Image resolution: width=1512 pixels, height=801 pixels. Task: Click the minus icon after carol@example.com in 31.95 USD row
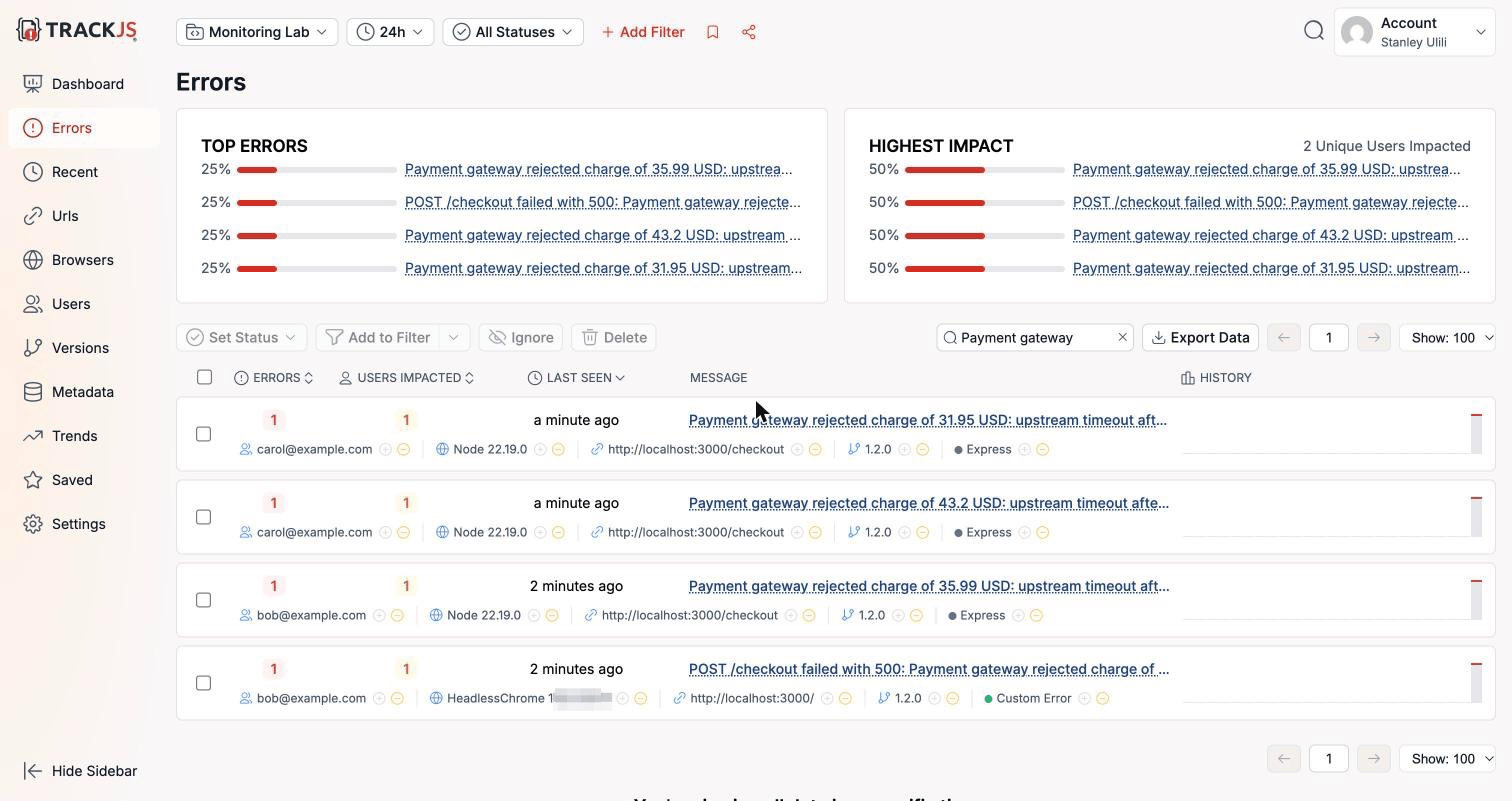pyautogui.click(x=404, y=450)
